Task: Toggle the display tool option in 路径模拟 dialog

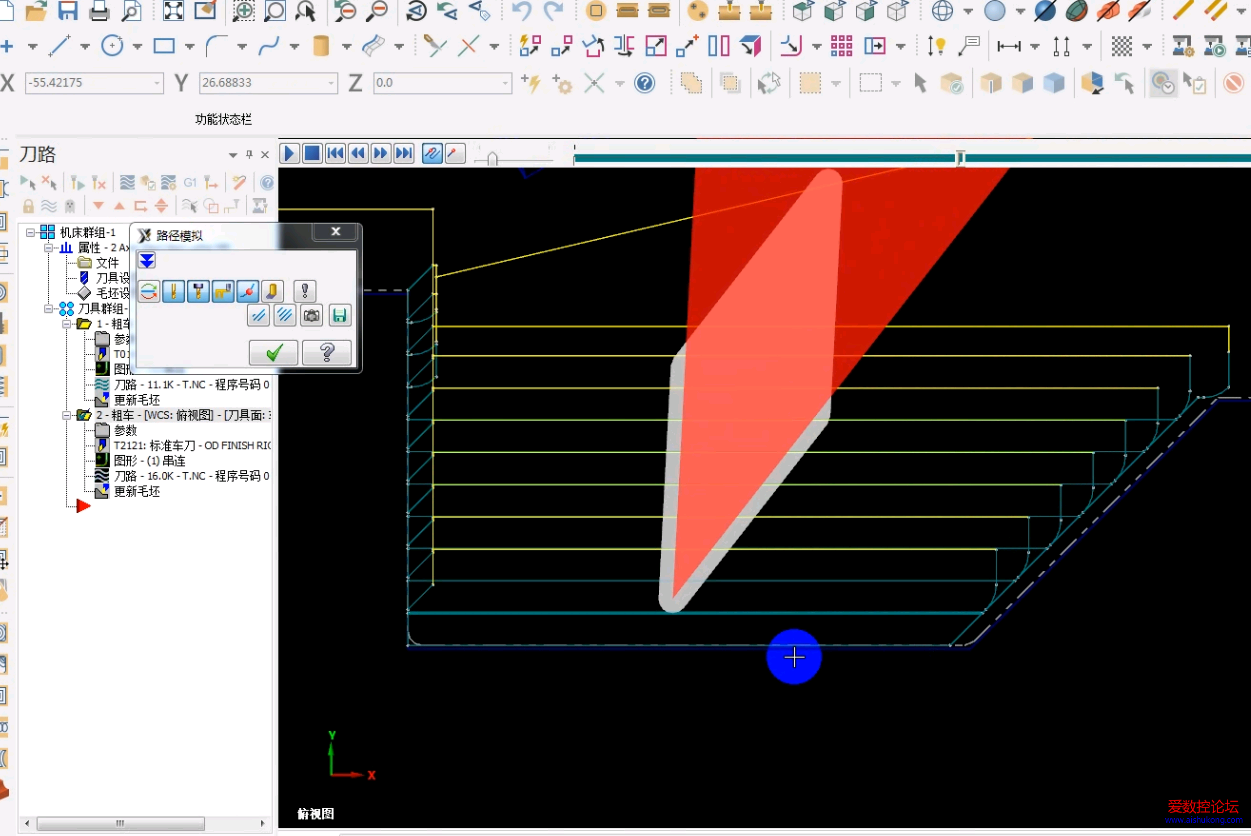Action: coord(174,291)
